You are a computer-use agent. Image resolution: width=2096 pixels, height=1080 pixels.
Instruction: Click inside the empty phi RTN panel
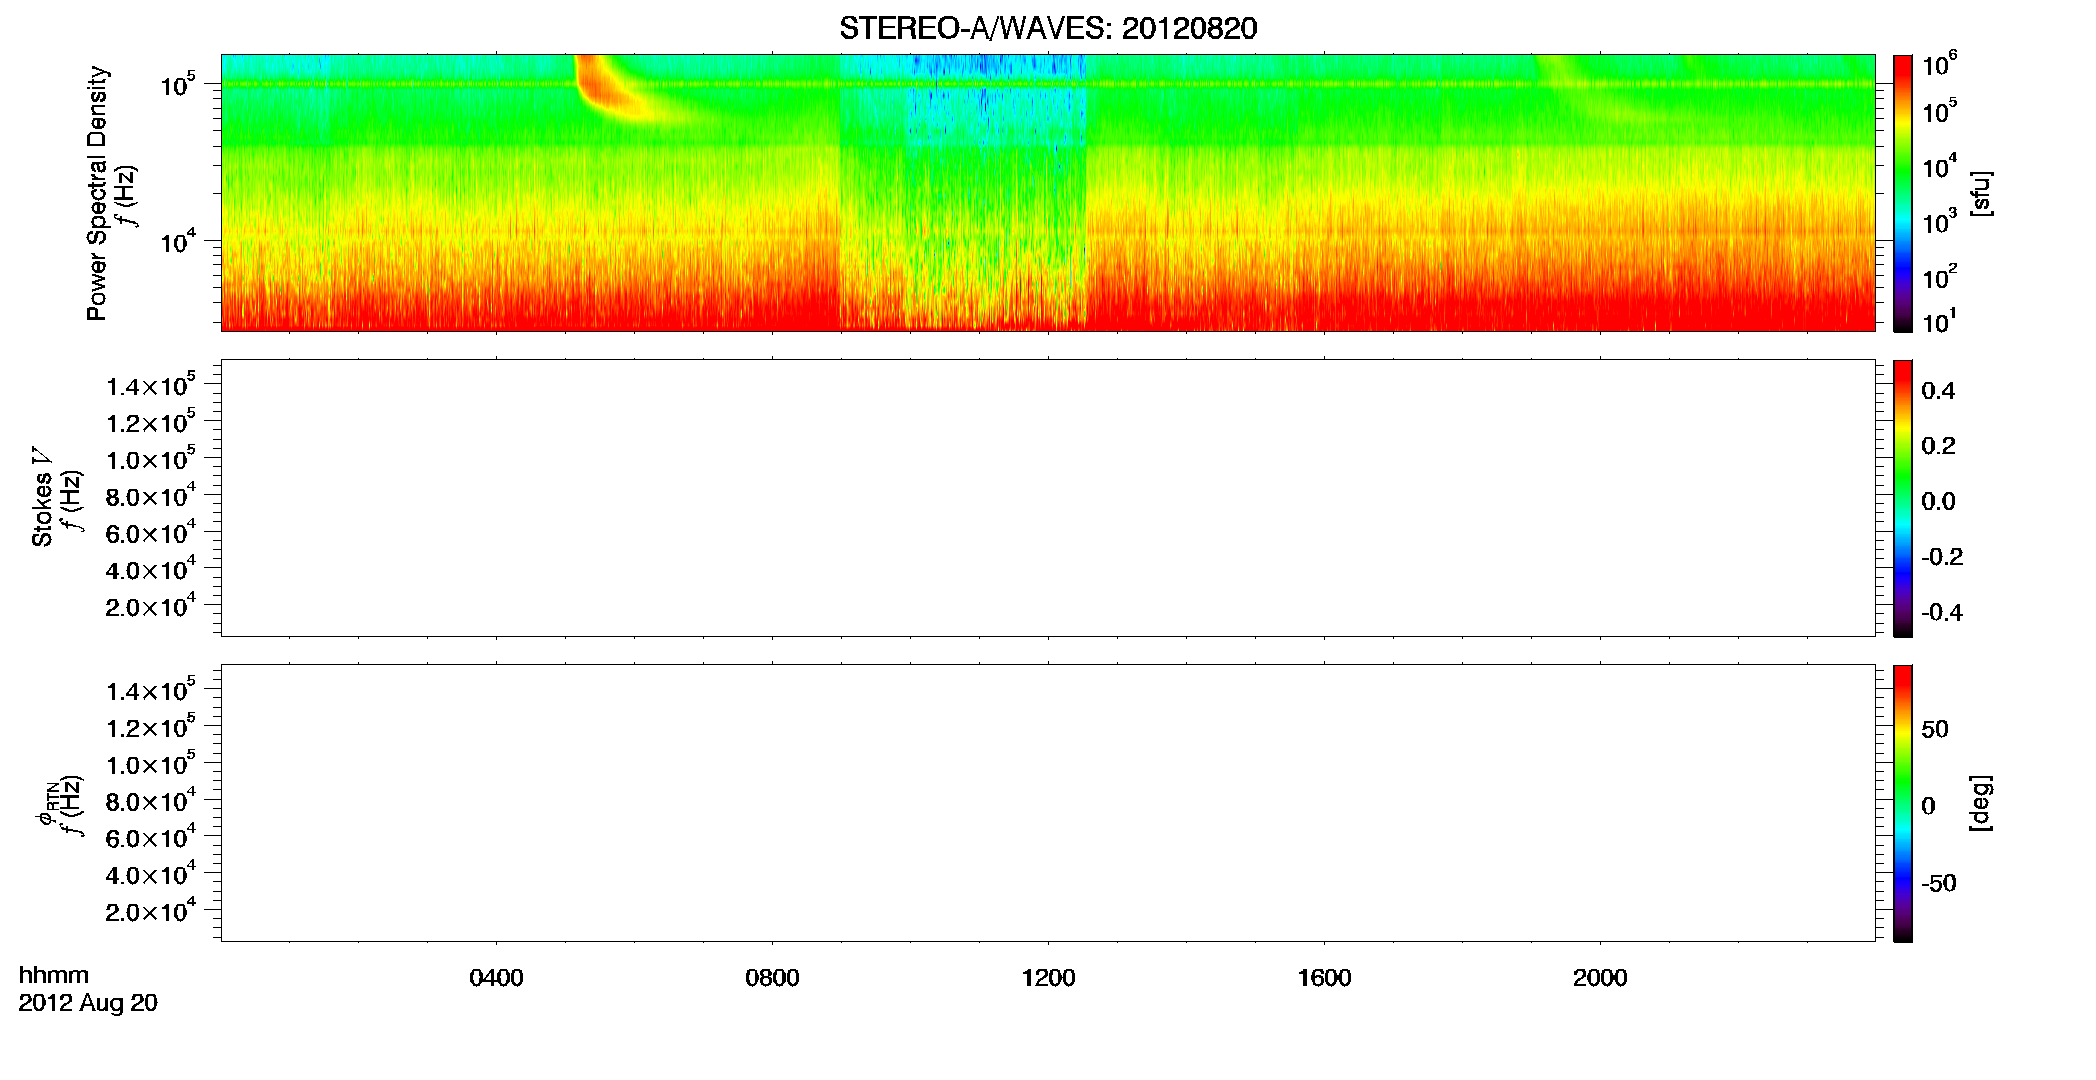click(x=1048, y=803)
